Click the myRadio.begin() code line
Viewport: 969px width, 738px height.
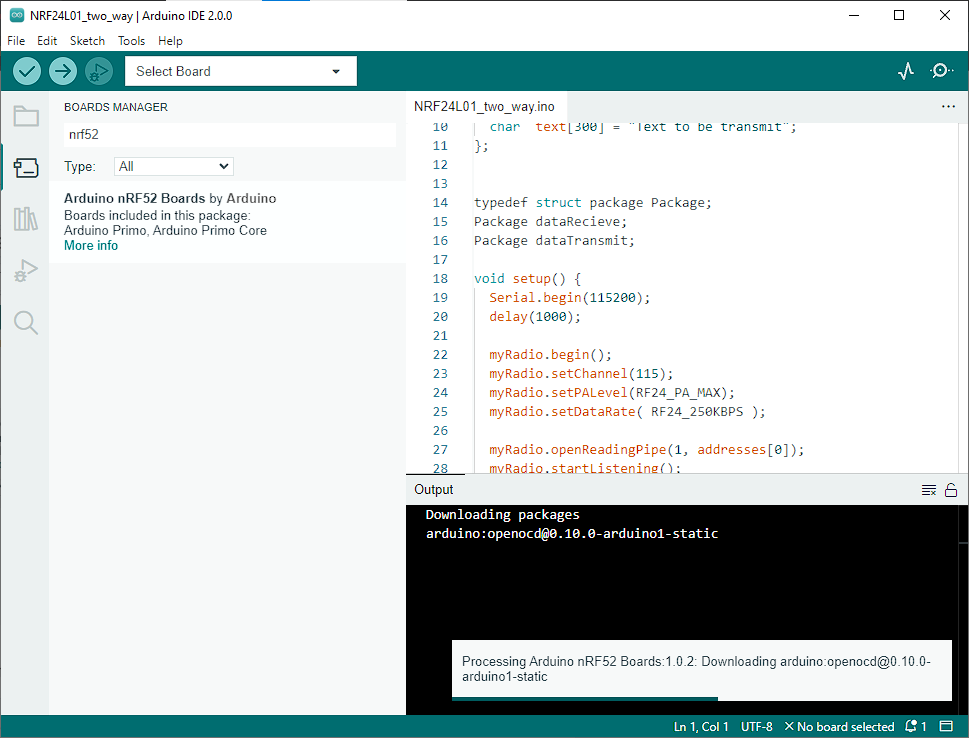coord(550,354)
